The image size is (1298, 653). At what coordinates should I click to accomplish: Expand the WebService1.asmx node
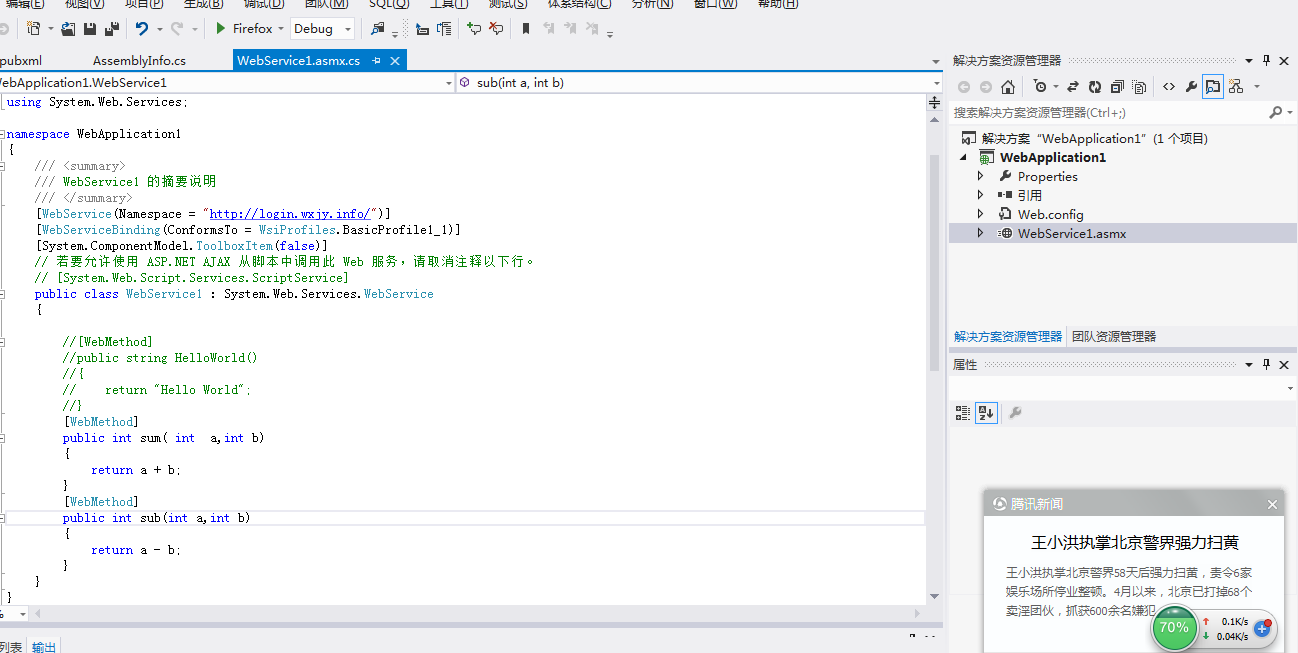(x=981, y=233)
